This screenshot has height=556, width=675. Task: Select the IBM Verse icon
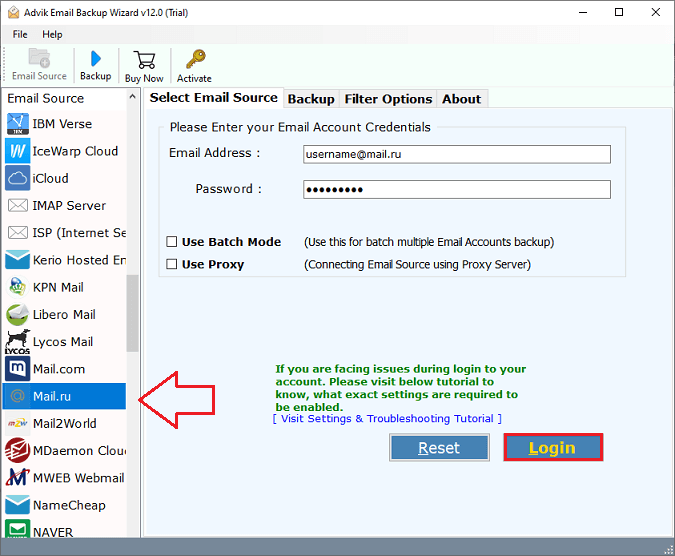tap(18, 124)
